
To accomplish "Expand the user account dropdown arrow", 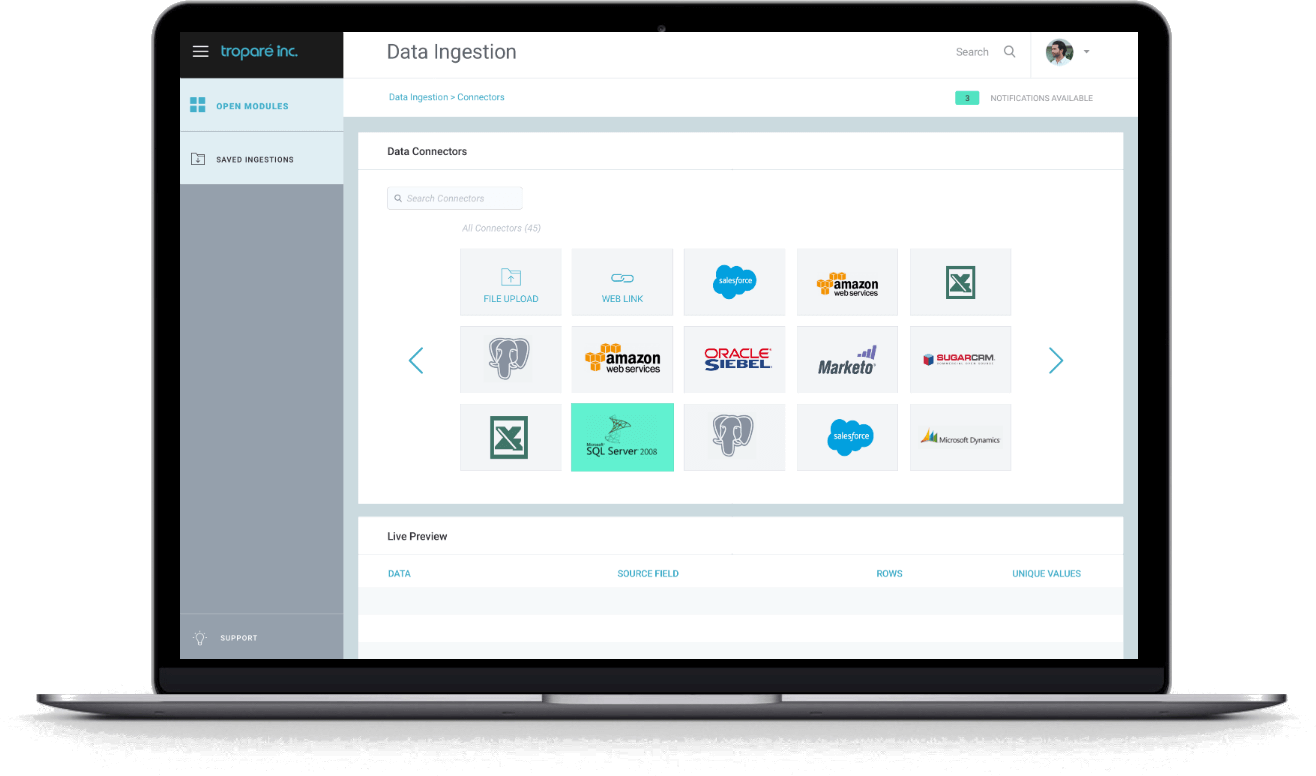I will [1086, 52].
